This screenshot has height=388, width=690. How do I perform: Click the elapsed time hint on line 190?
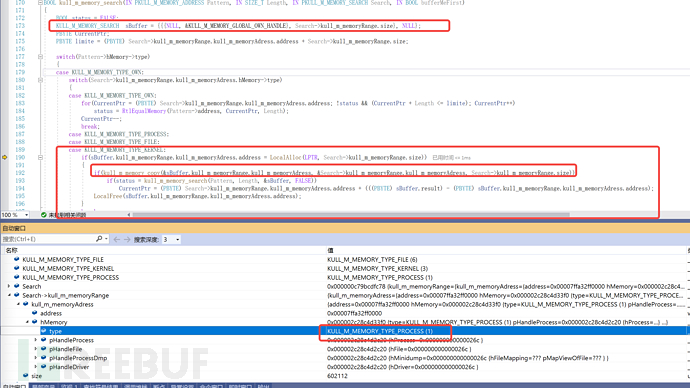451,157
